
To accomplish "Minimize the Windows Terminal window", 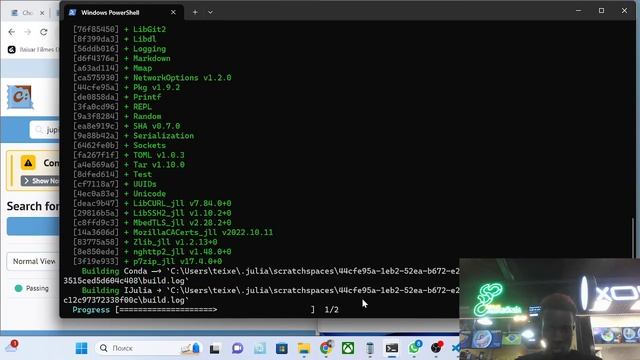I will (578, 11).
